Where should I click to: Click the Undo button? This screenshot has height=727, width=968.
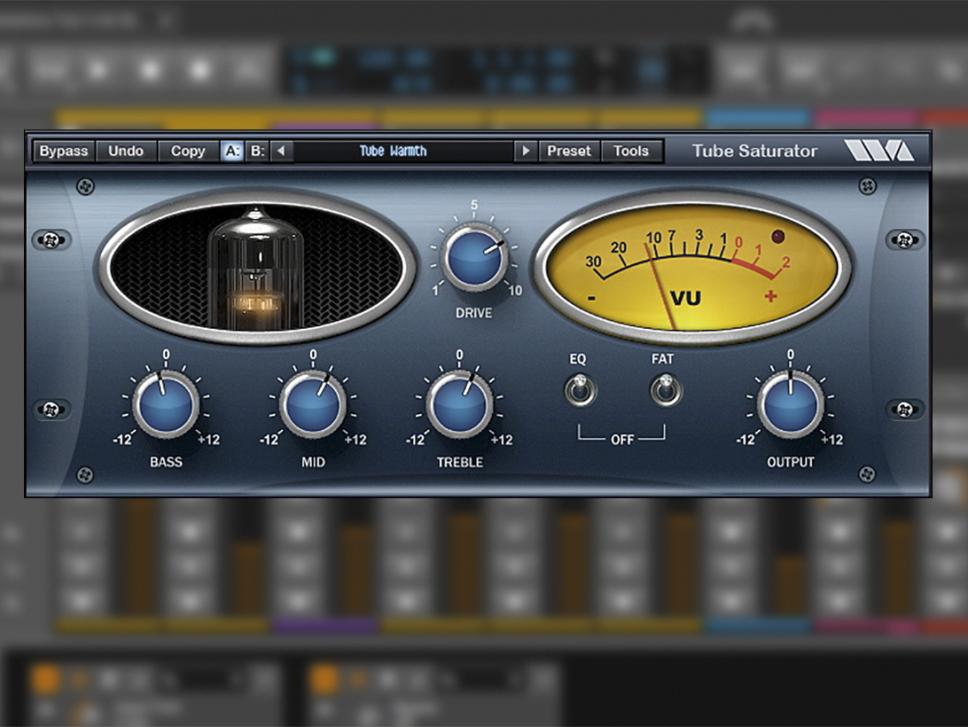click(x=126, y=151)
